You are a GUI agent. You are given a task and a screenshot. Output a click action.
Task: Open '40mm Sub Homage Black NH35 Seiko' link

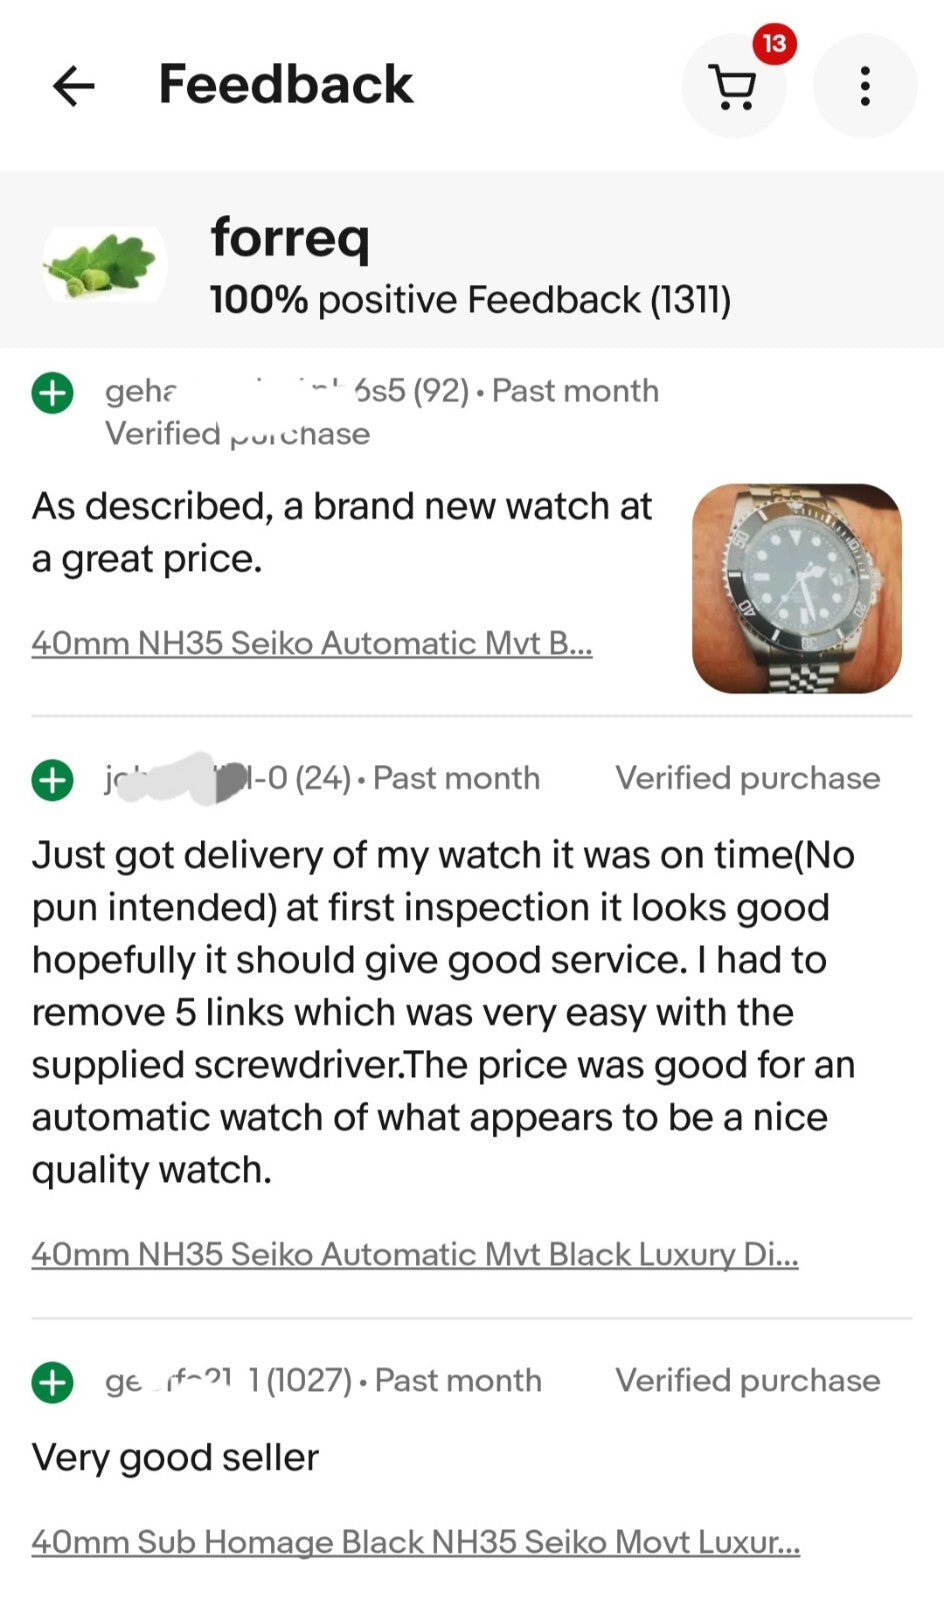coord(414,1542)
